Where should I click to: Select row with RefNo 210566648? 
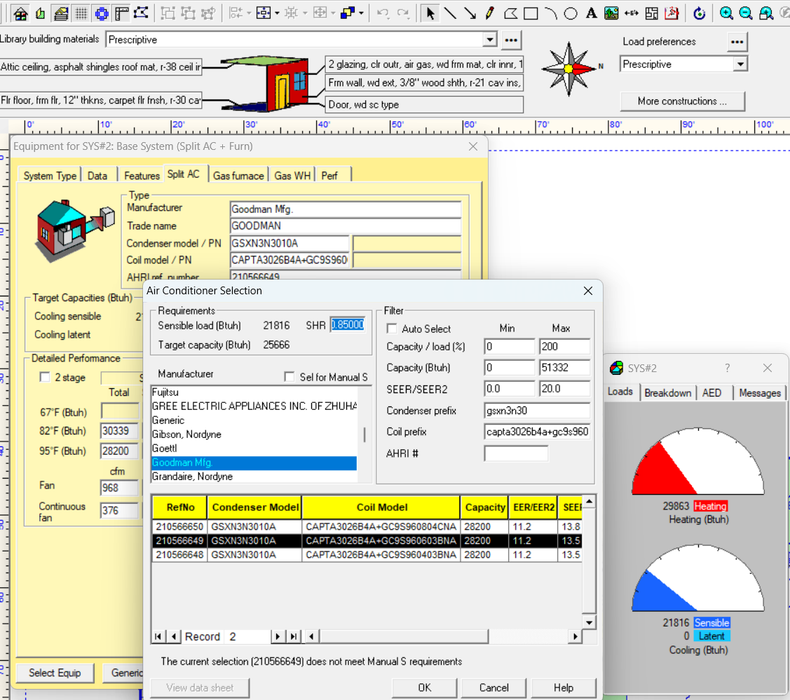click(x=367, y=555)
